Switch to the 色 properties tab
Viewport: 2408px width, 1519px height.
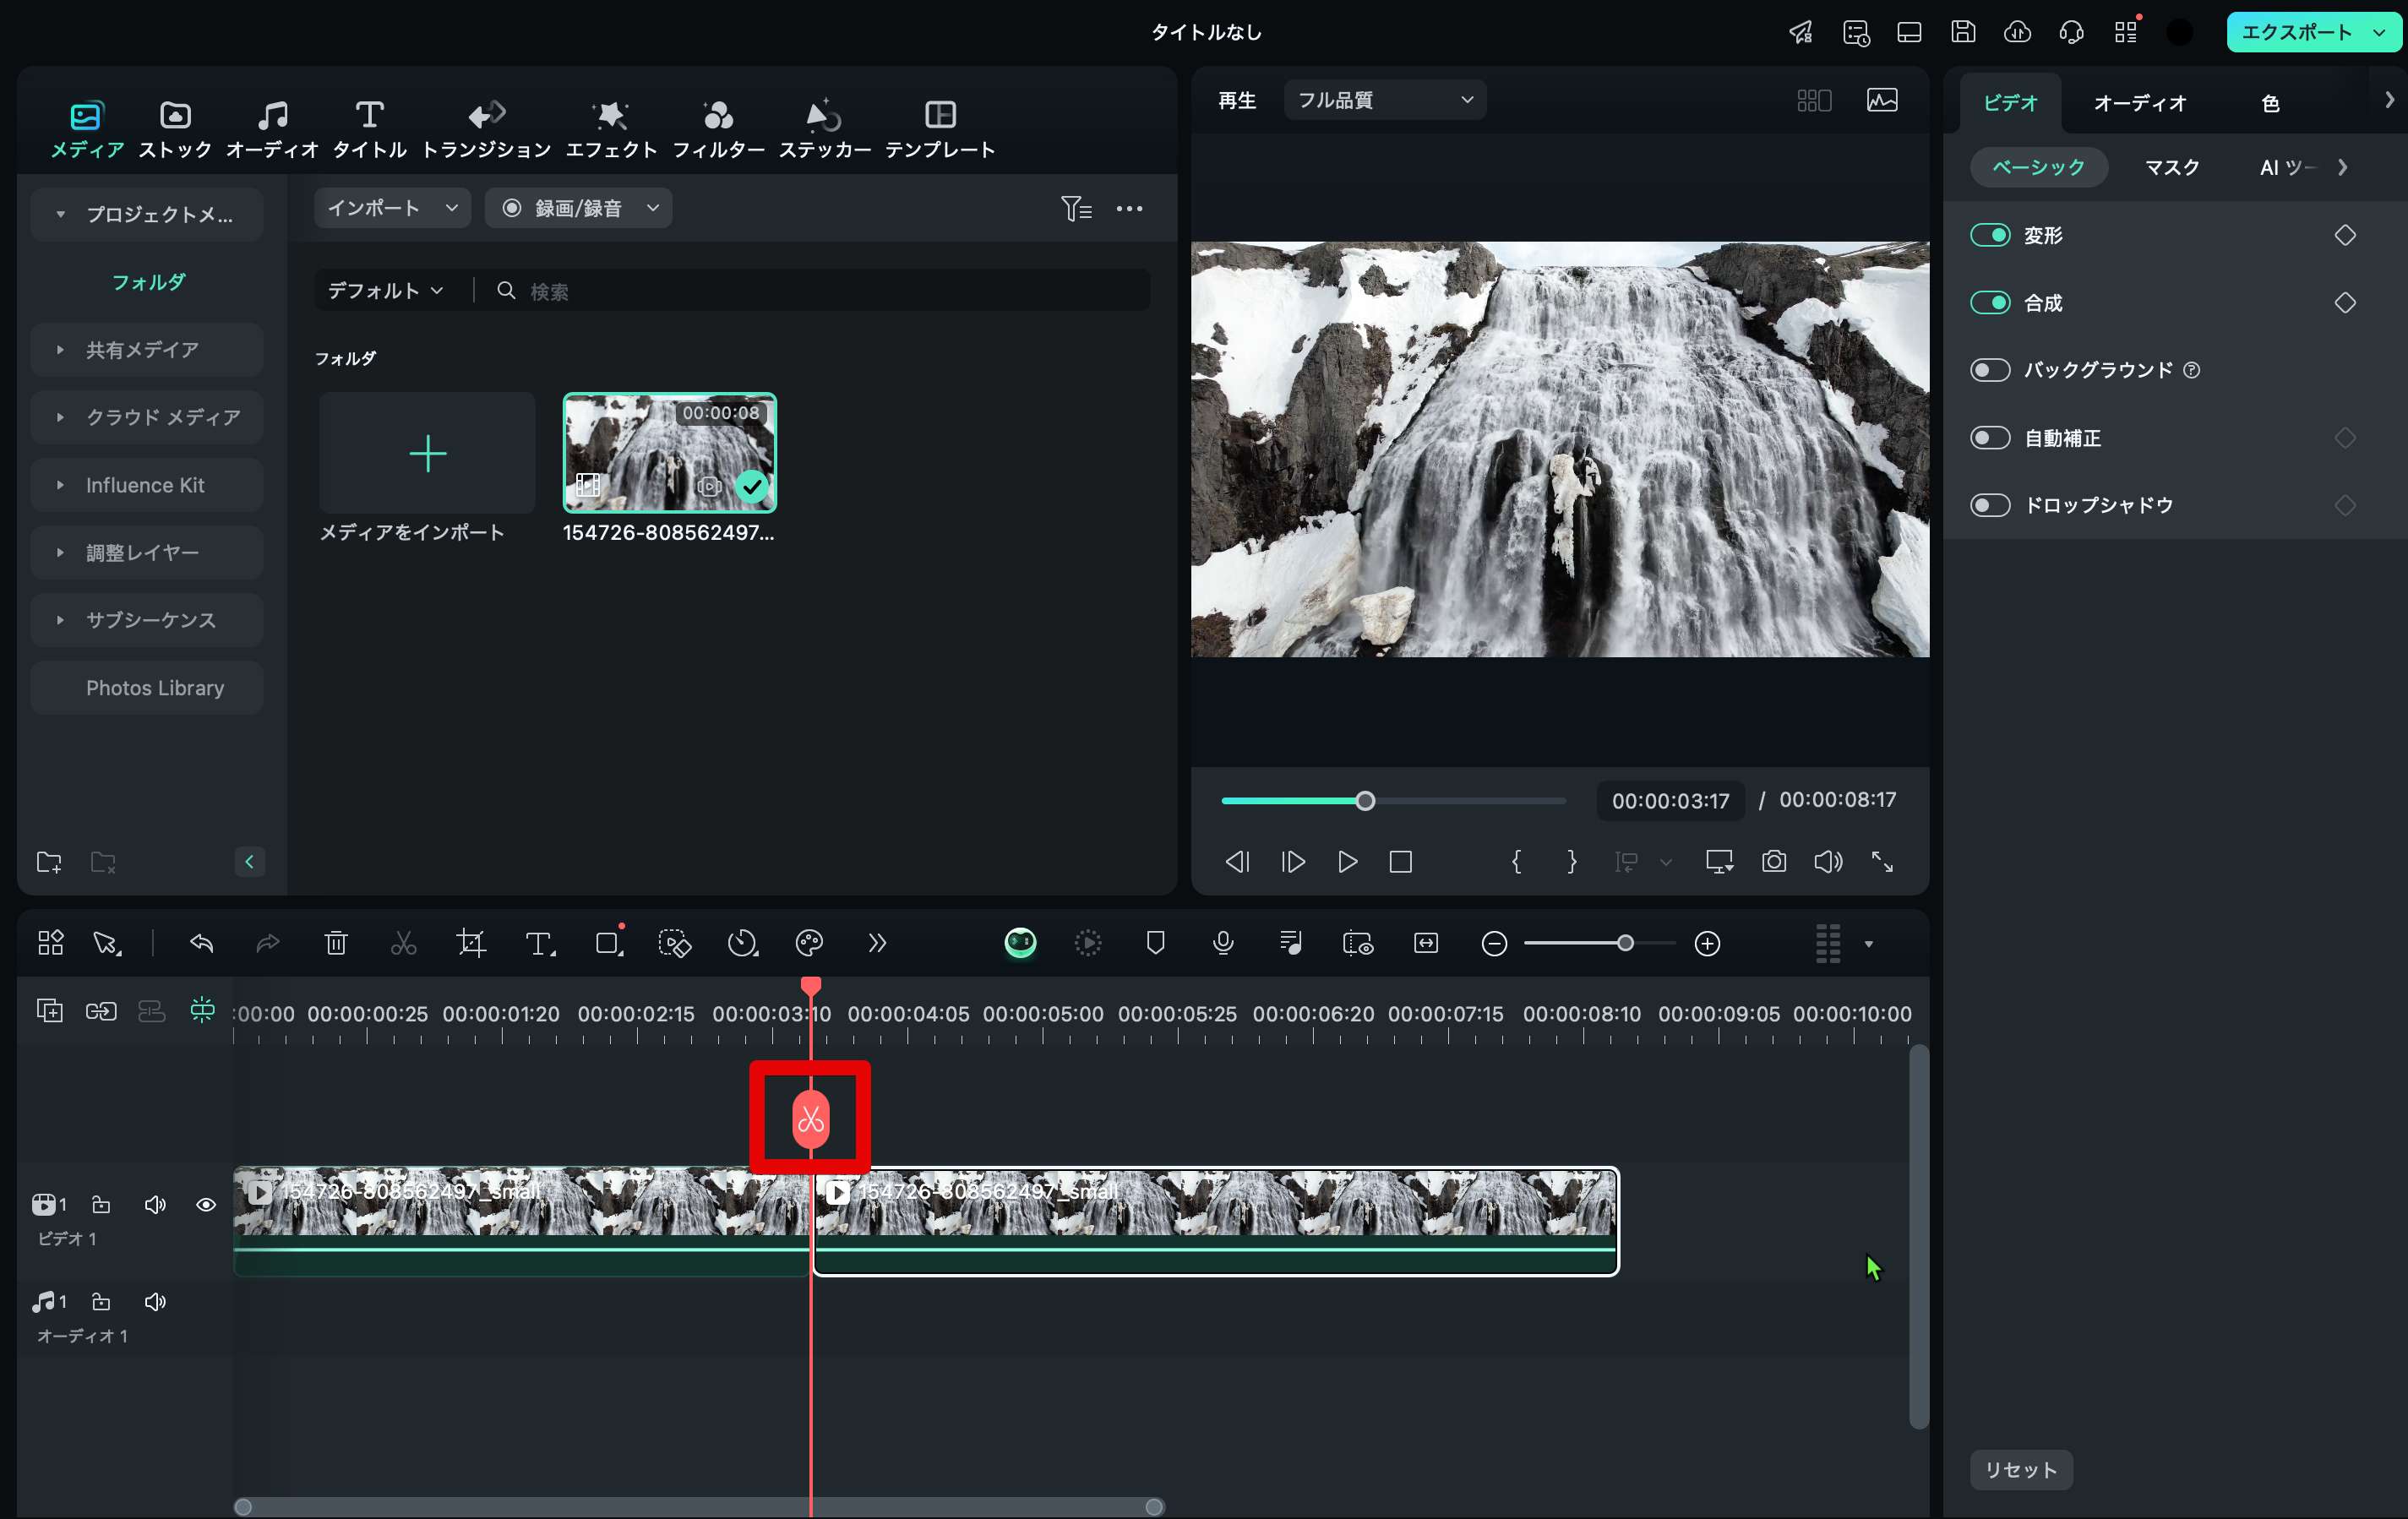point(2270,103)
